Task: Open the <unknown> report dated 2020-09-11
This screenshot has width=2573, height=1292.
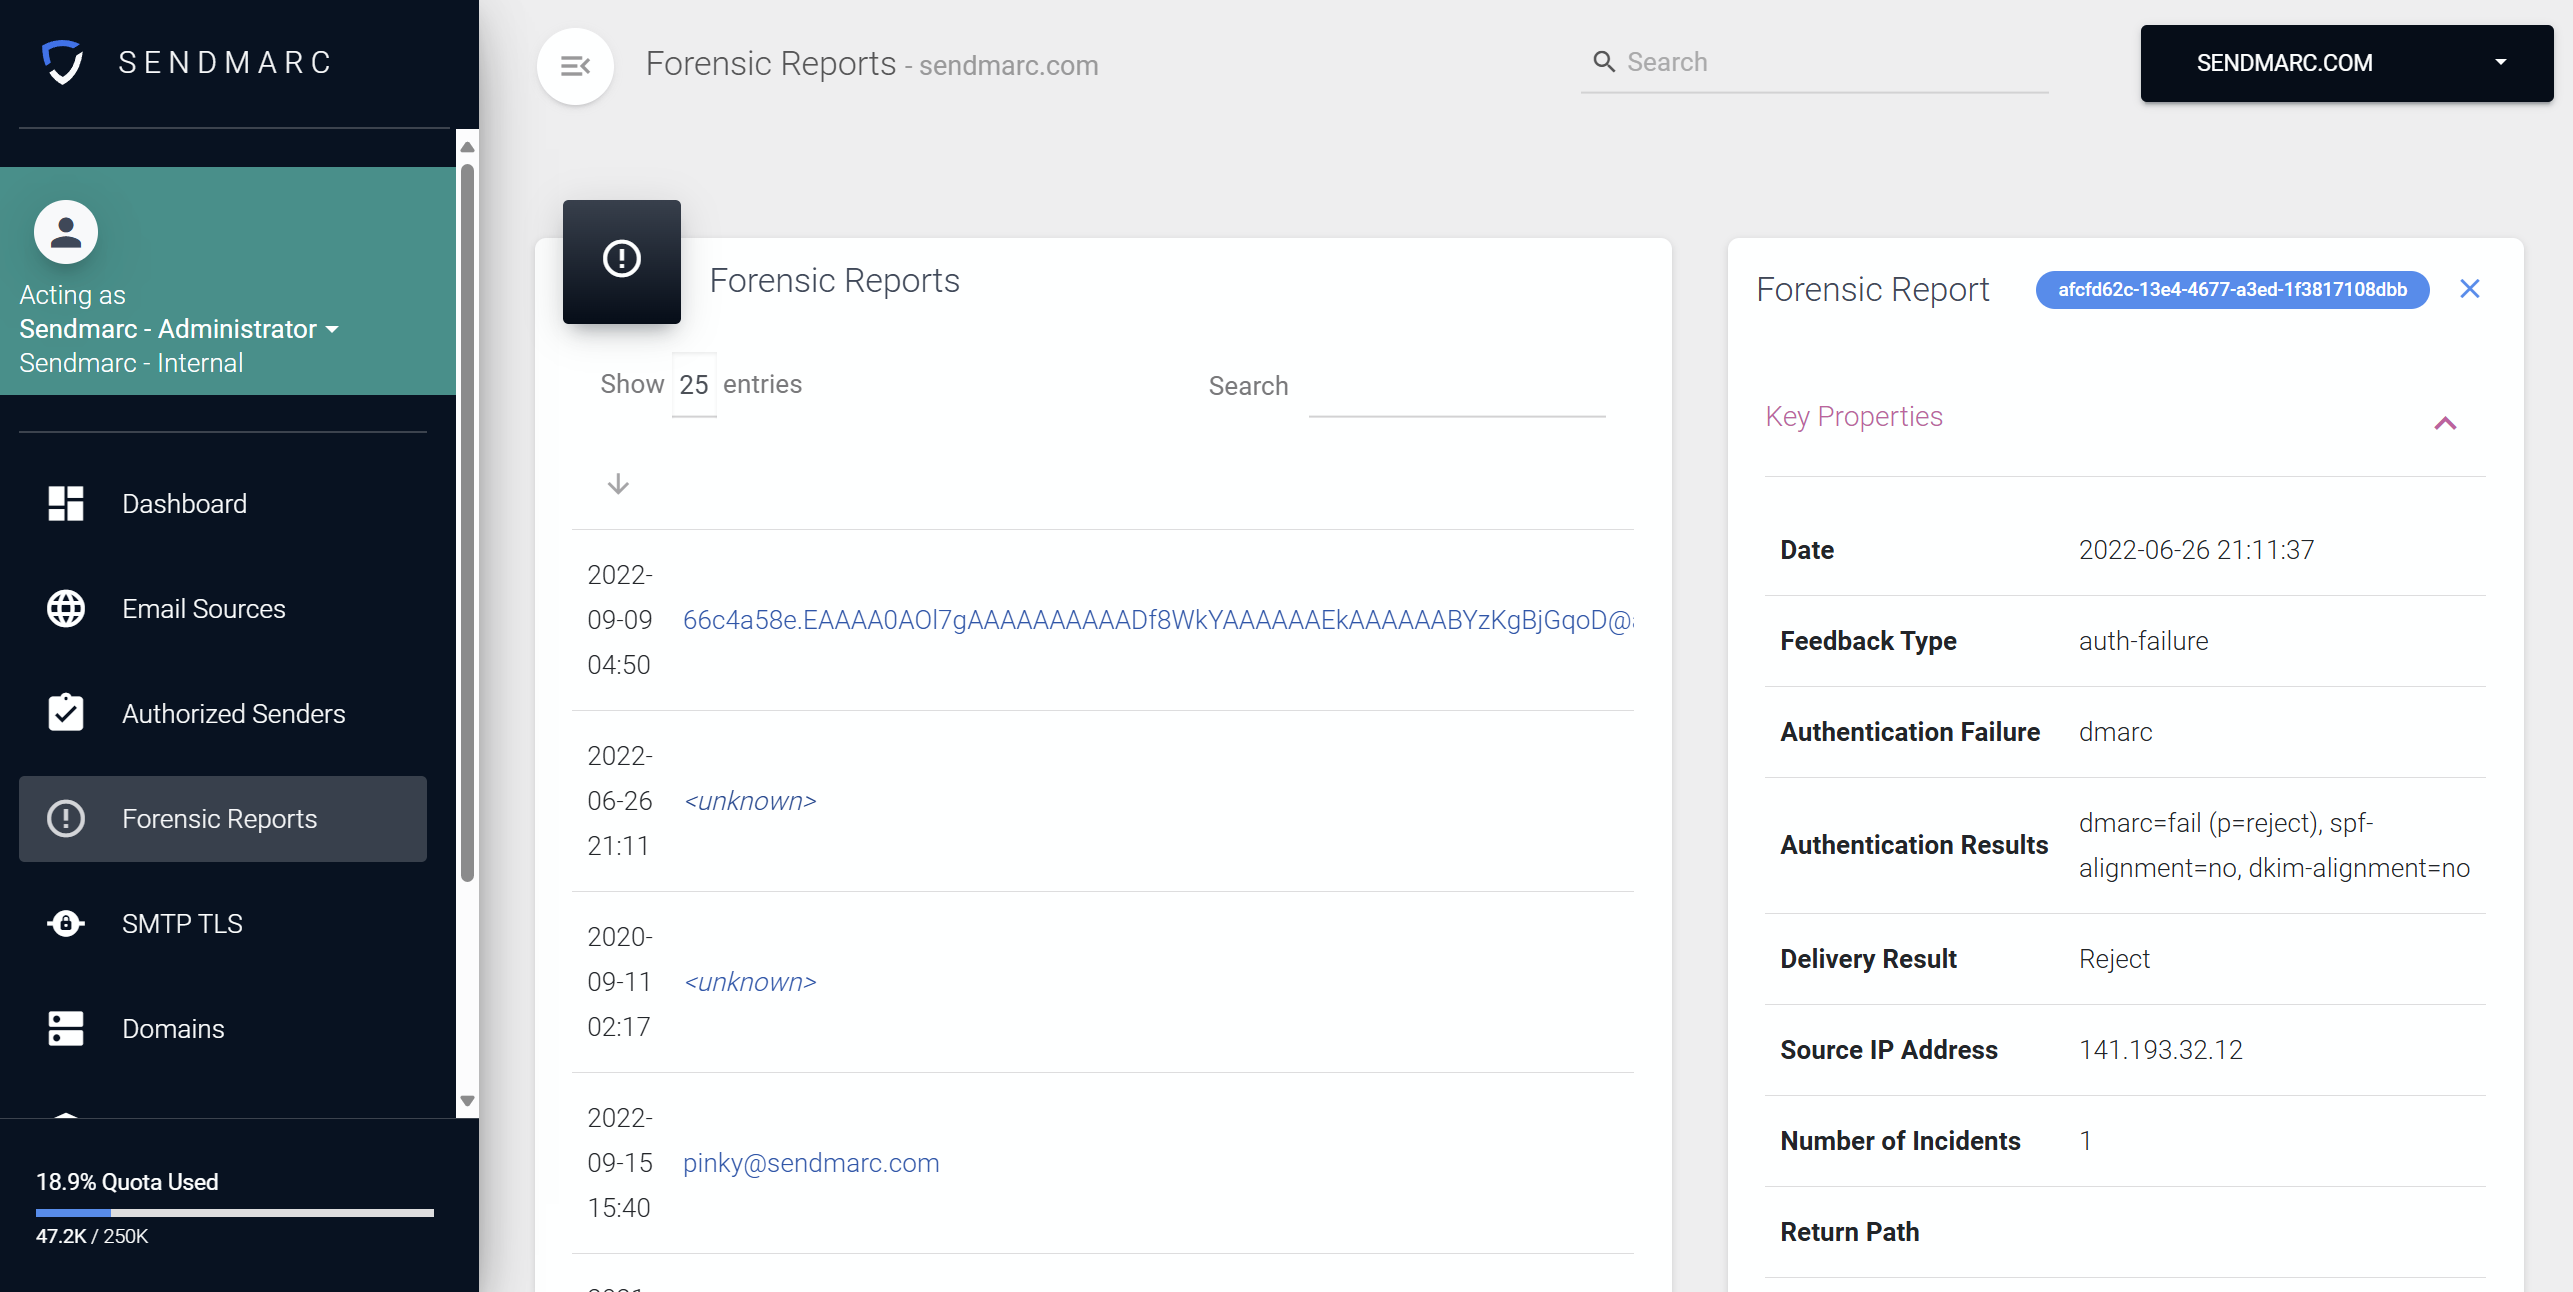Action: coord(750,982)
